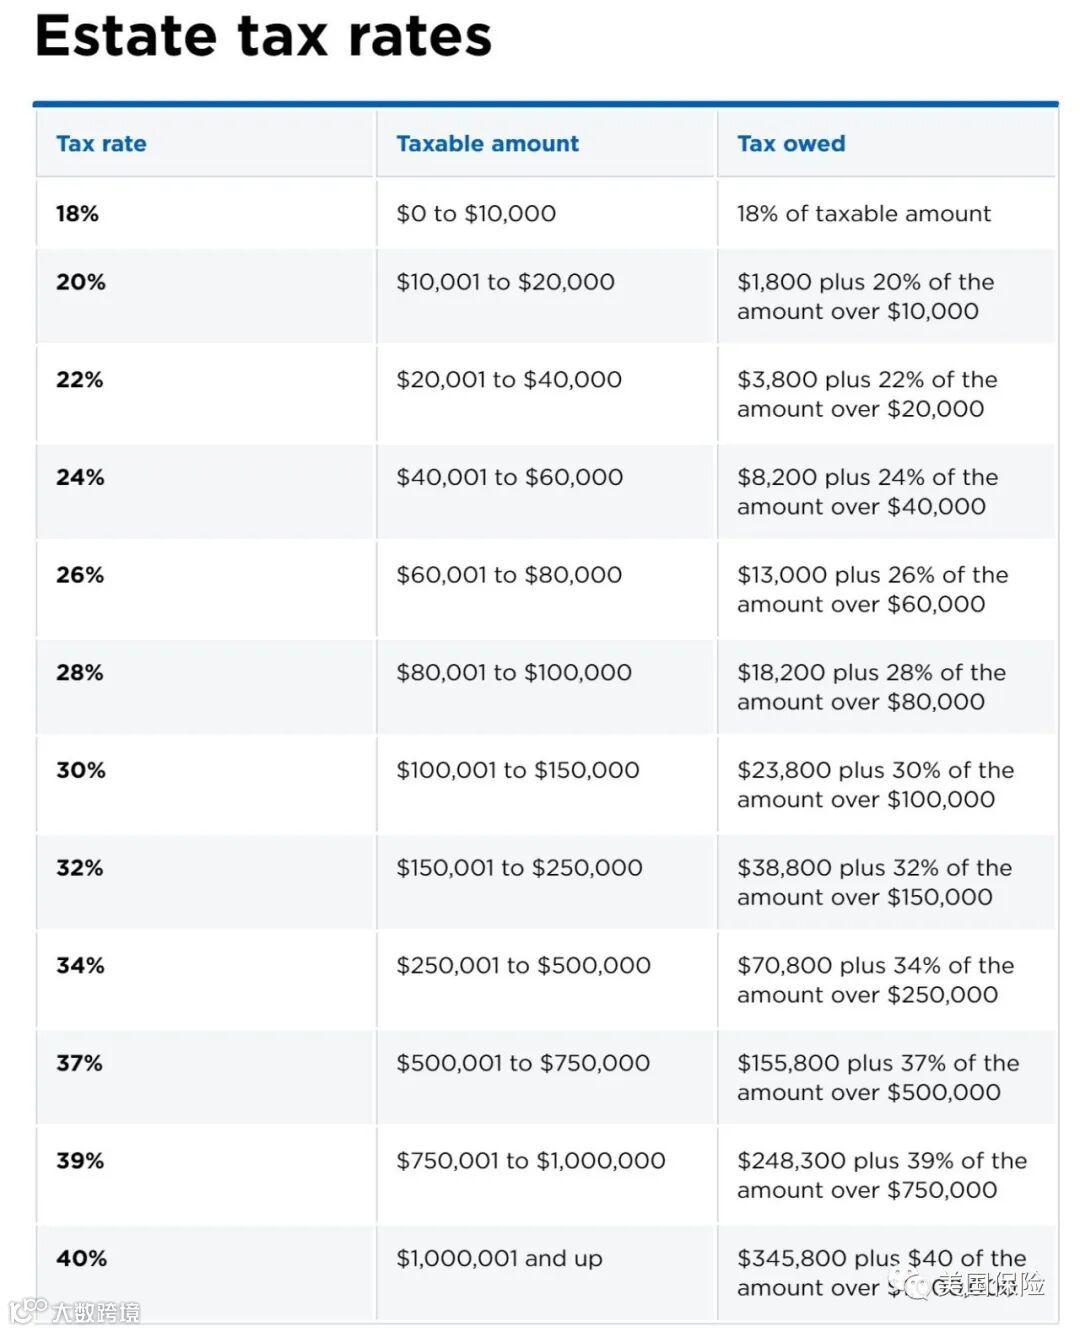The height and width of the screenshot is (1332, 1080).
Task: Click the 大数跨境 logo icon
Action: 27,1311
